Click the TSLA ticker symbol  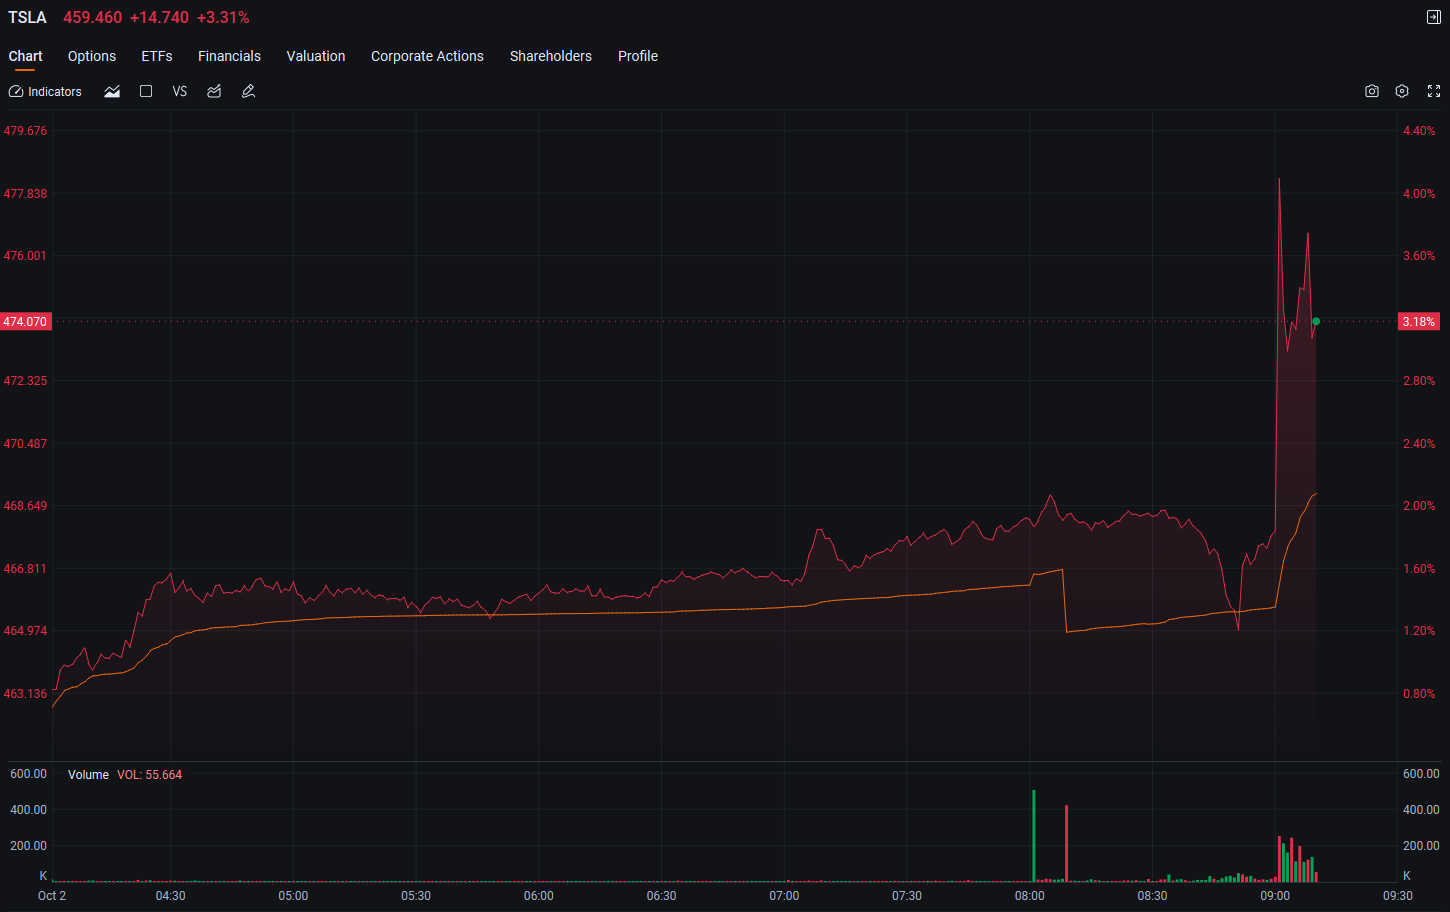pyautogui.click(x=27, y=18)
